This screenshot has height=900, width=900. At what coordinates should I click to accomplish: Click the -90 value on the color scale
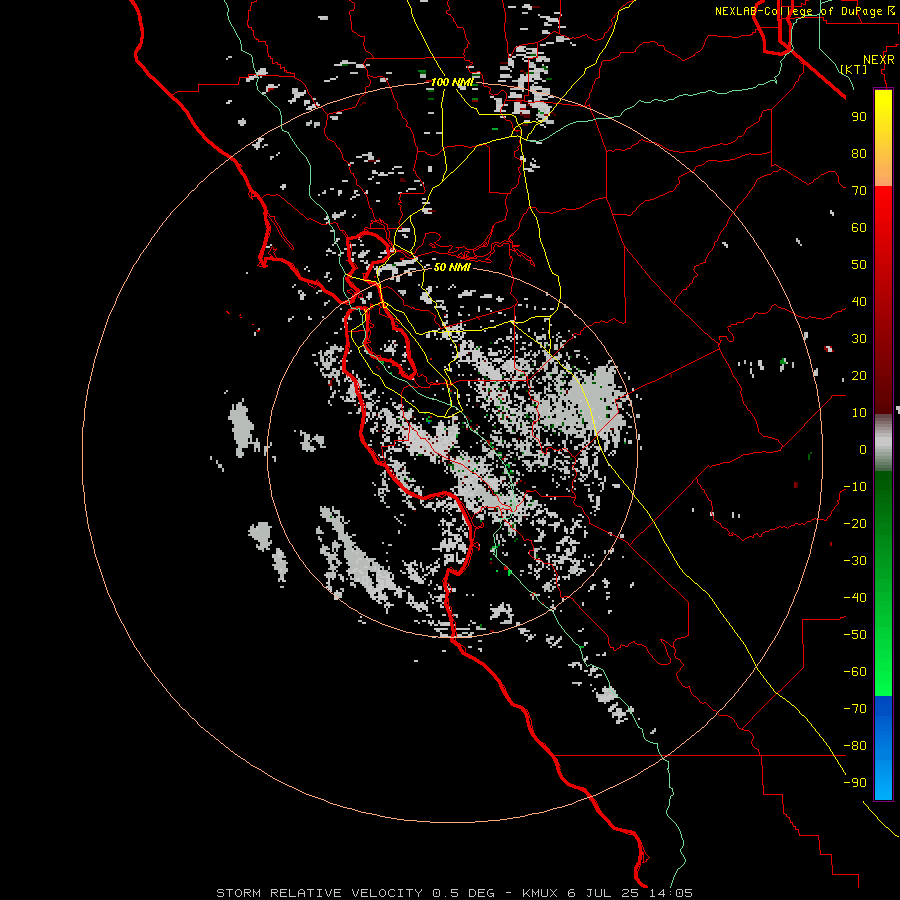pyautogui.click(x=855, y=783)
